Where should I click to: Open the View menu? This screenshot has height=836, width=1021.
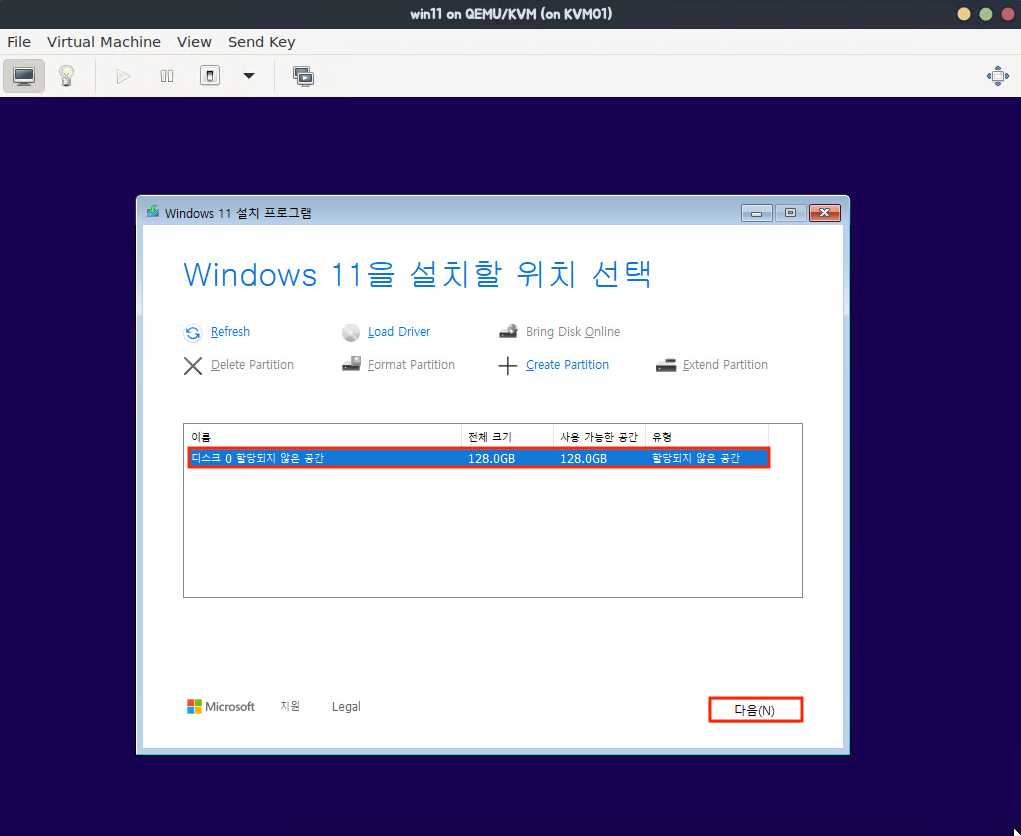point(194,42)
